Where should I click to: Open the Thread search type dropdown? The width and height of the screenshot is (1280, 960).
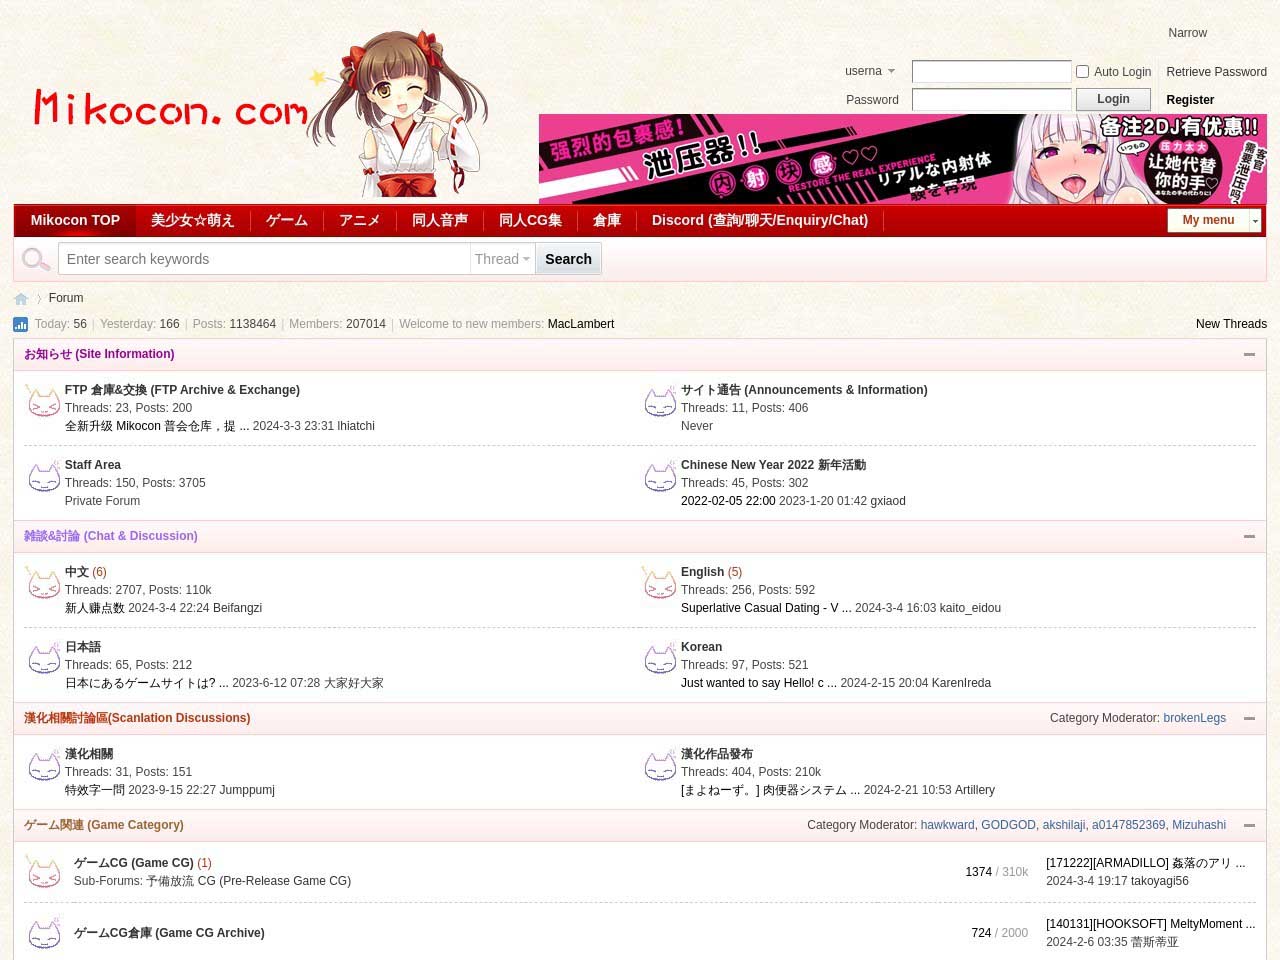(502, 259)
